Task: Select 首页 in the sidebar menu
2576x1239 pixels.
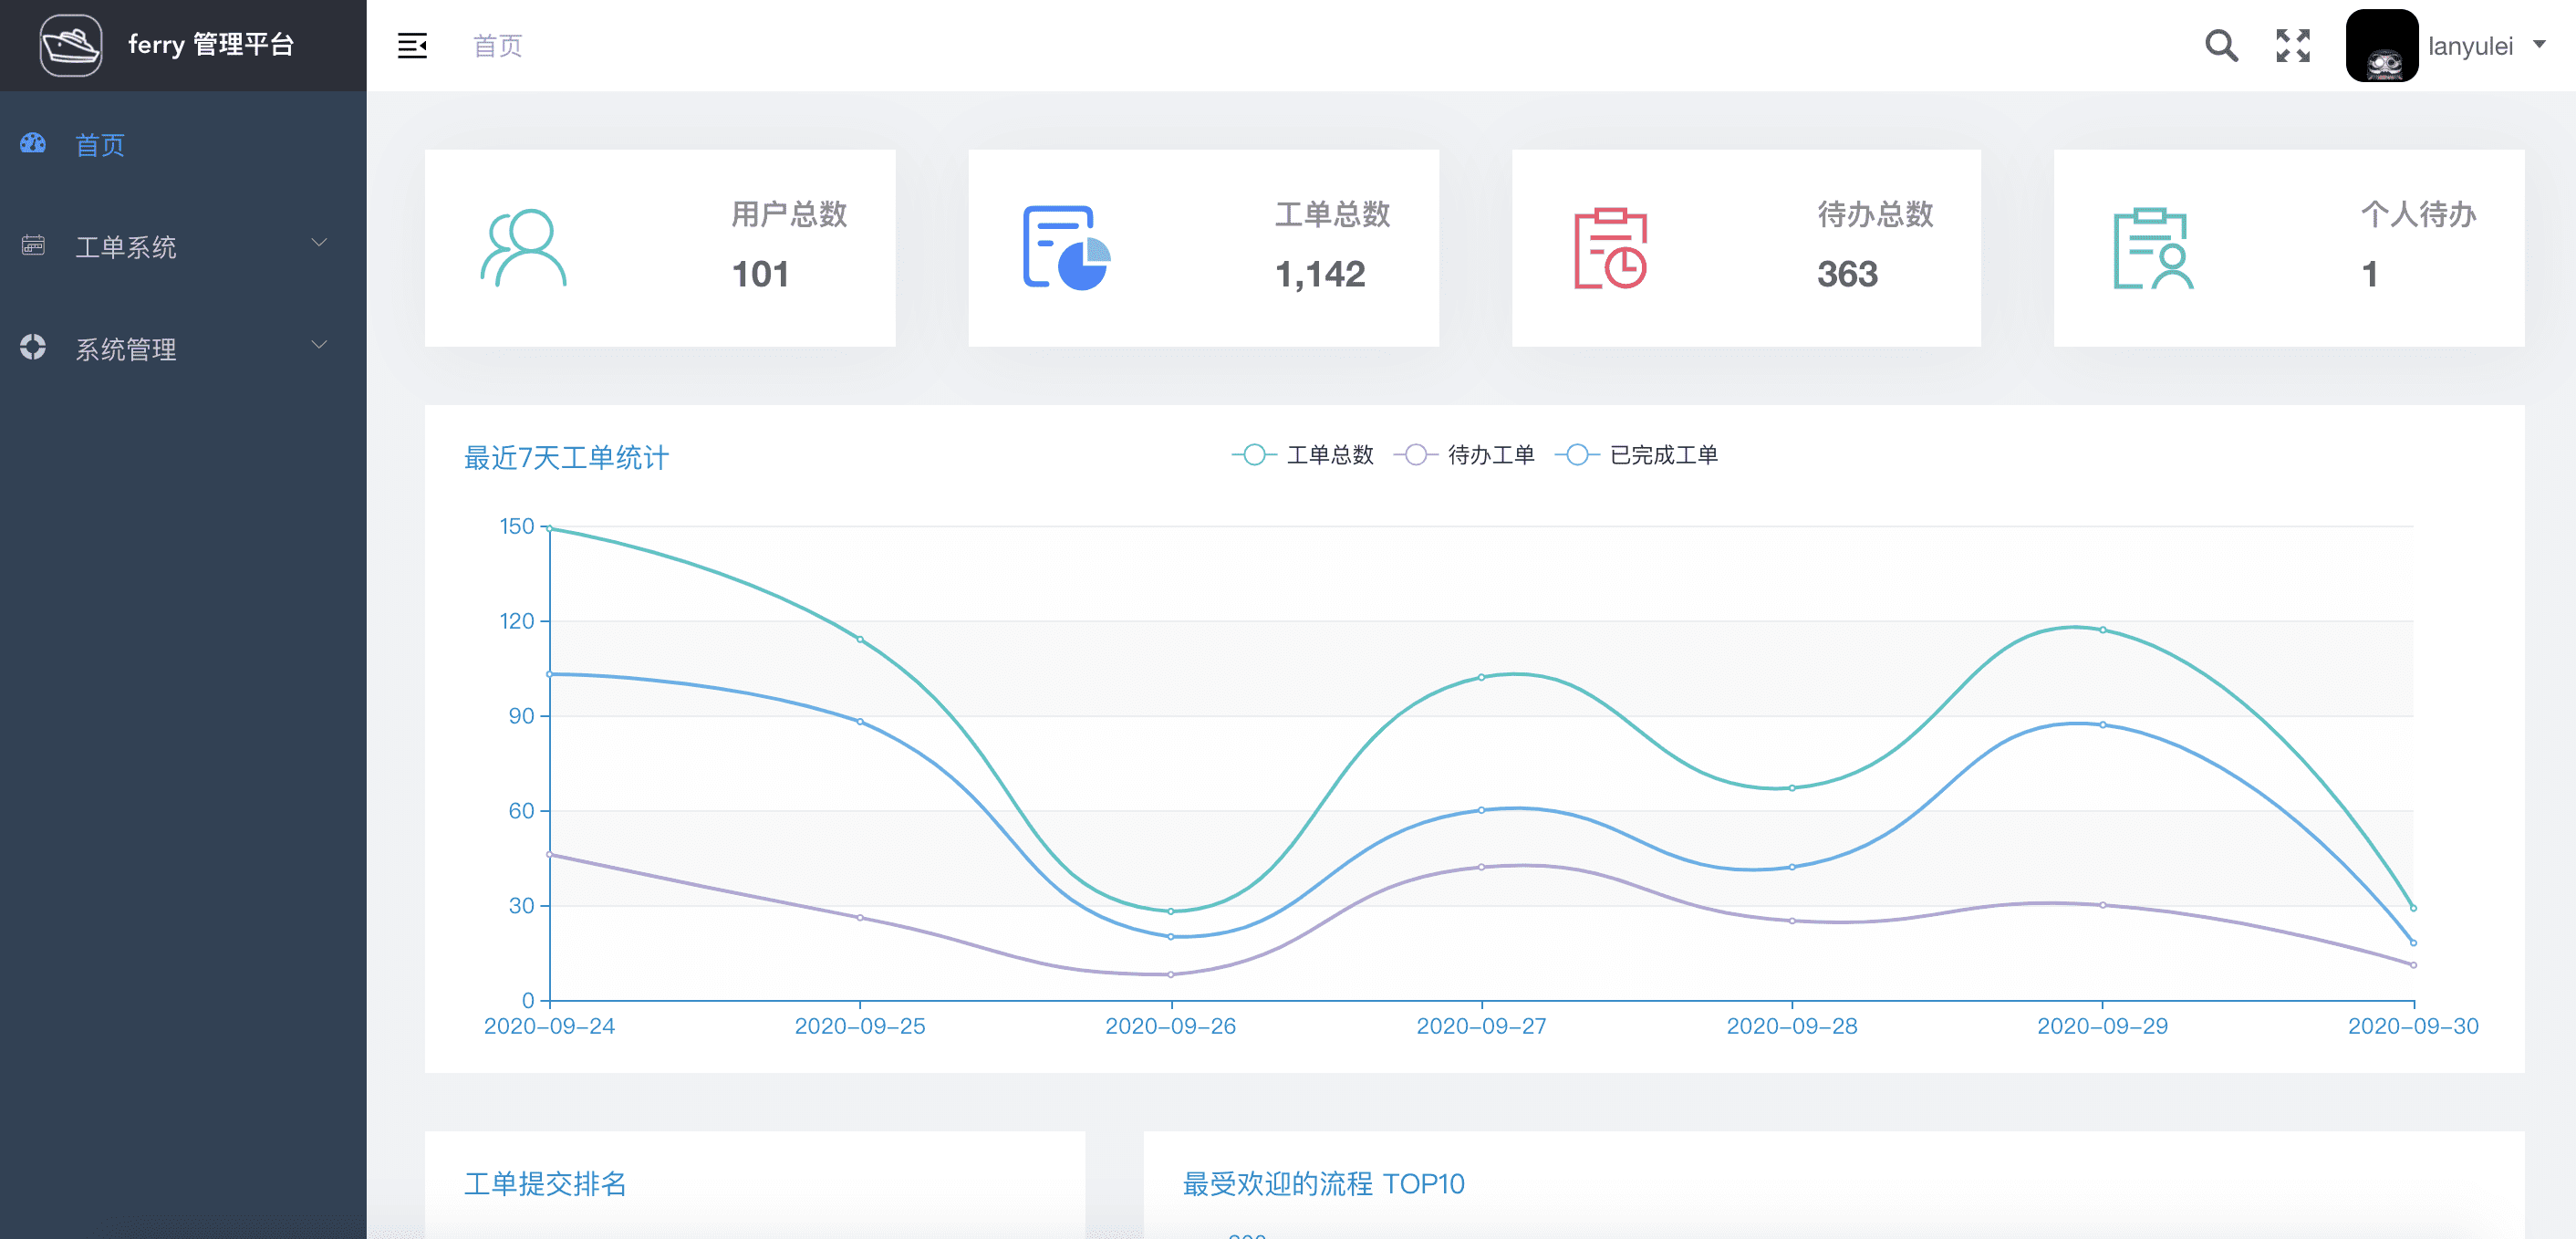Action: [x=100, y=145]
